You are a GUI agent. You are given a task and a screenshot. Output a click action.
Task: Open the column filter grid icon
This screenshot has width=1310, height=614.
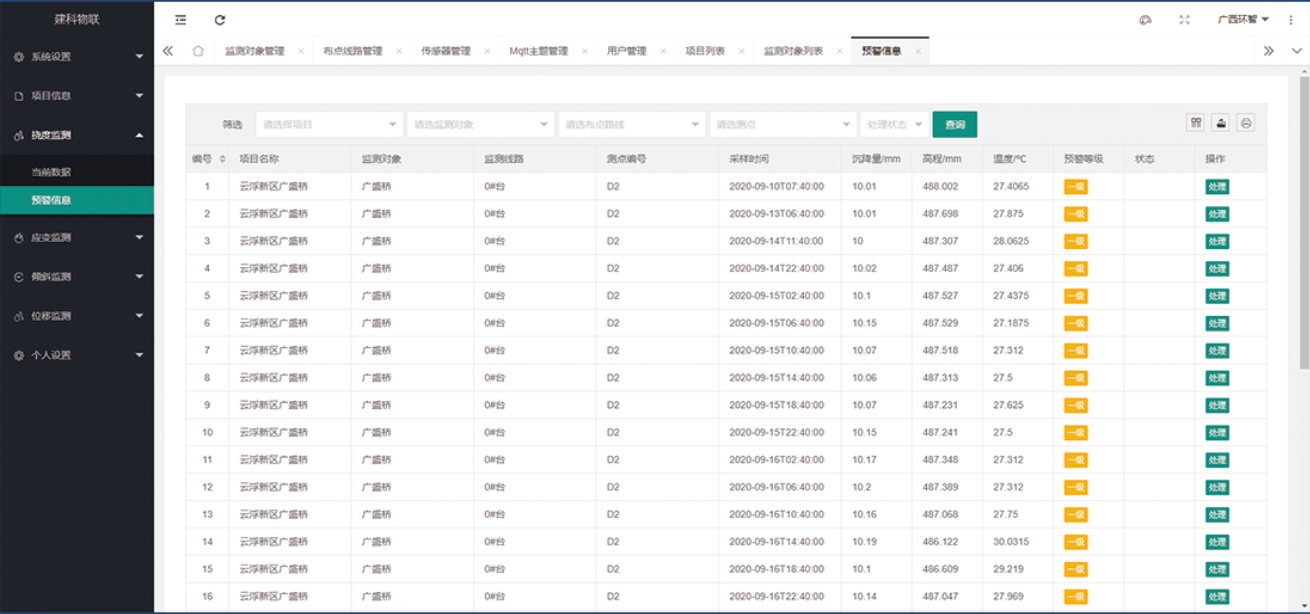1195,123
